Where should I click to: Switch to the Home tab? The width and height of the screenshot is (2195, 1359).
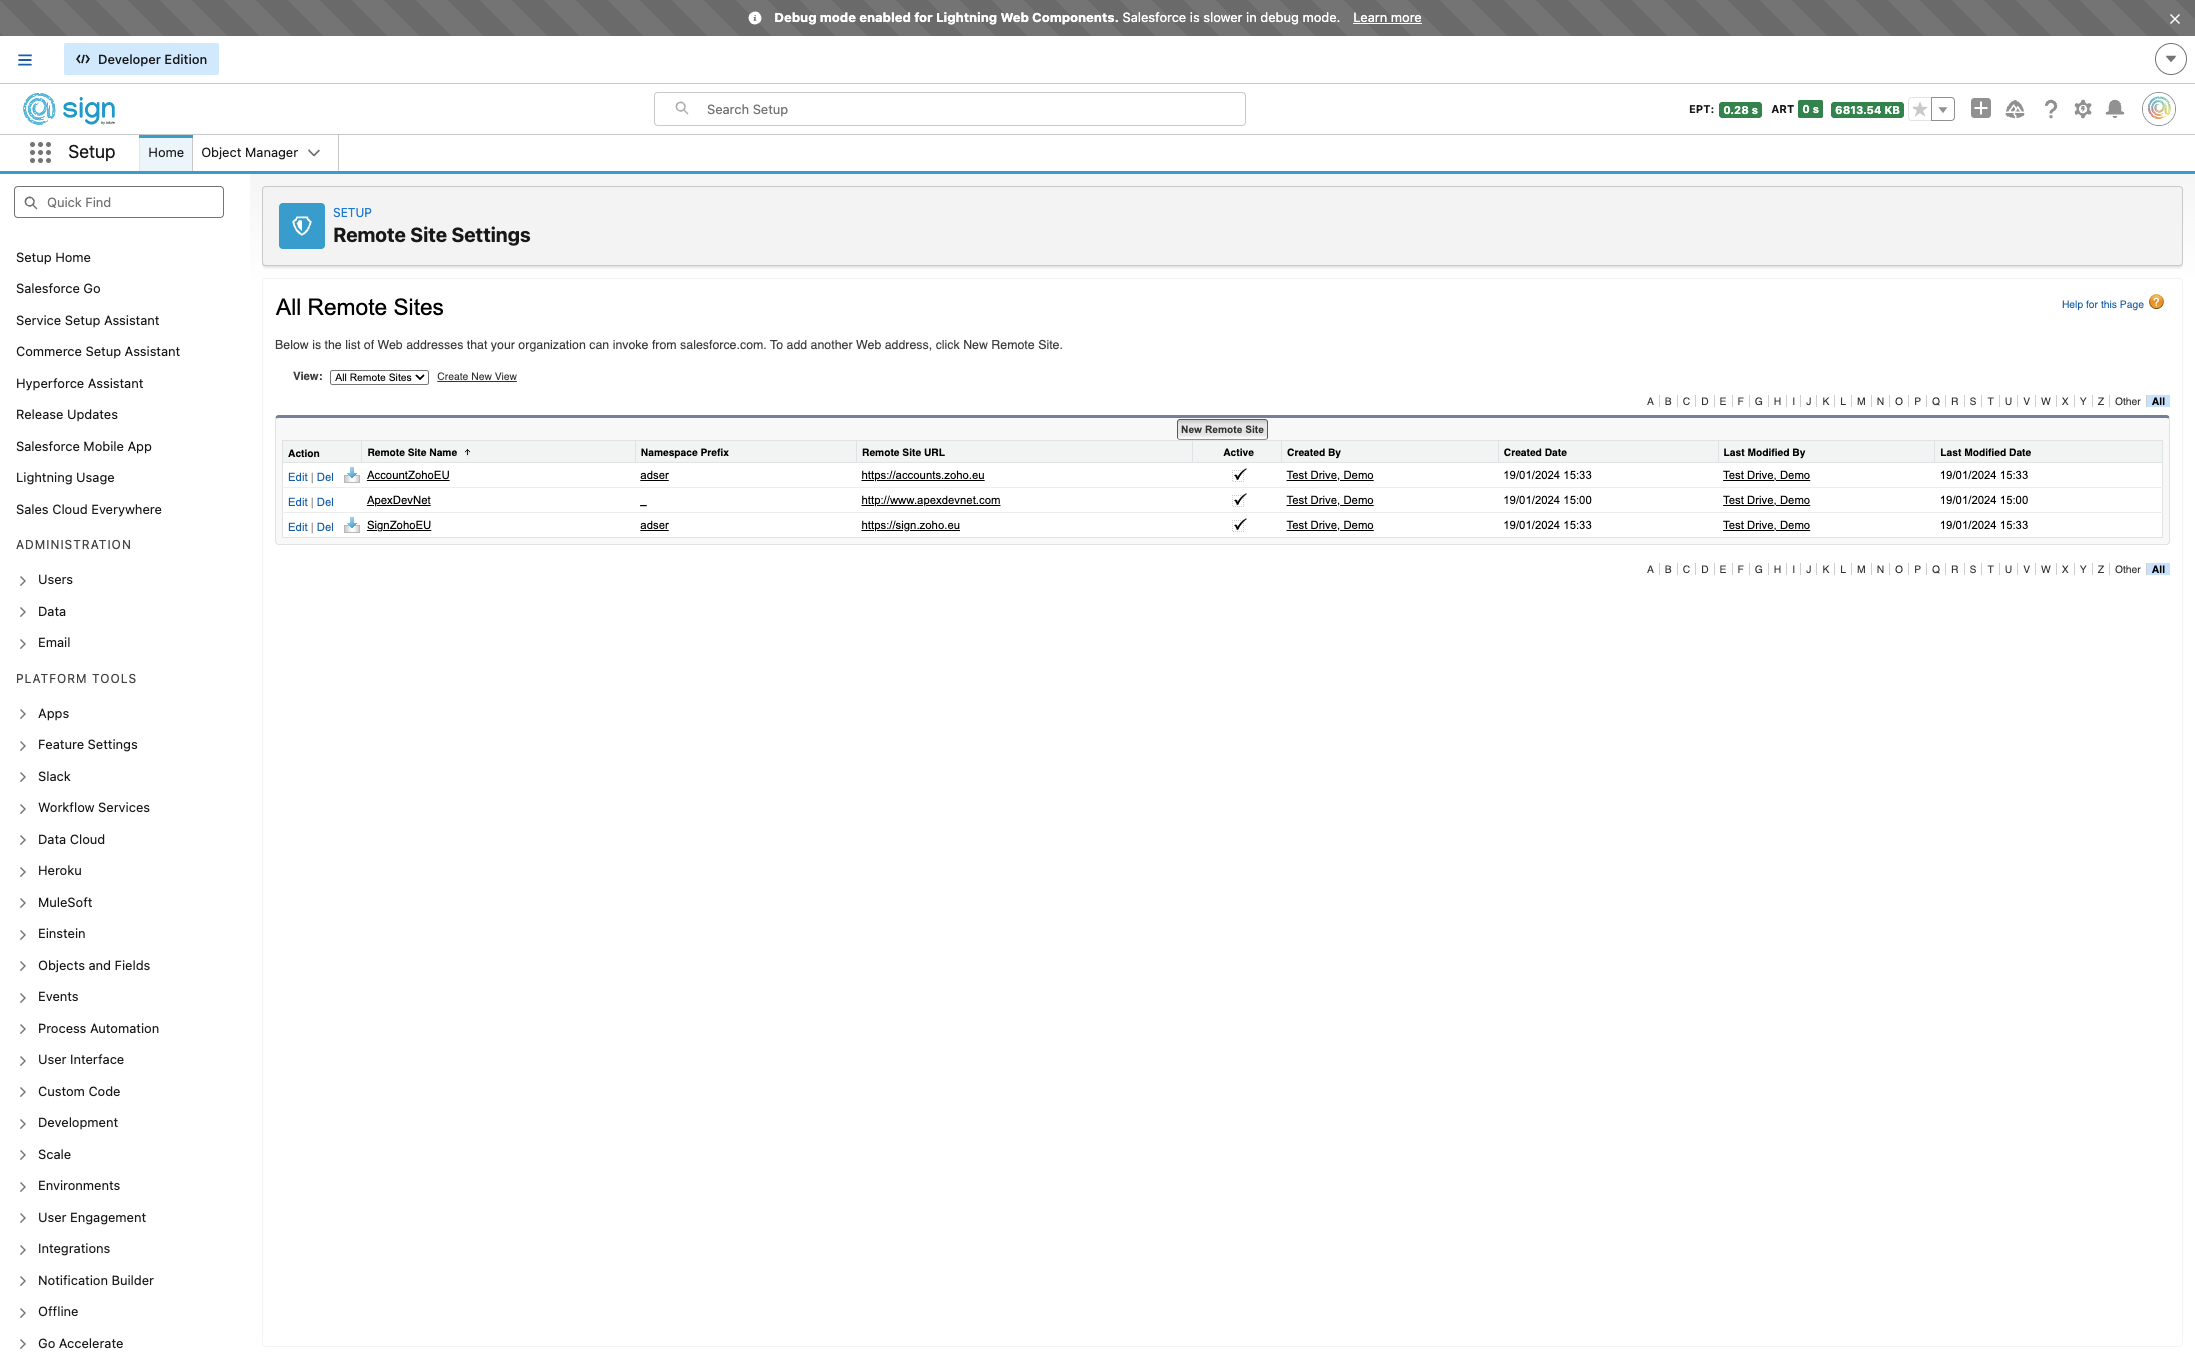166,153
